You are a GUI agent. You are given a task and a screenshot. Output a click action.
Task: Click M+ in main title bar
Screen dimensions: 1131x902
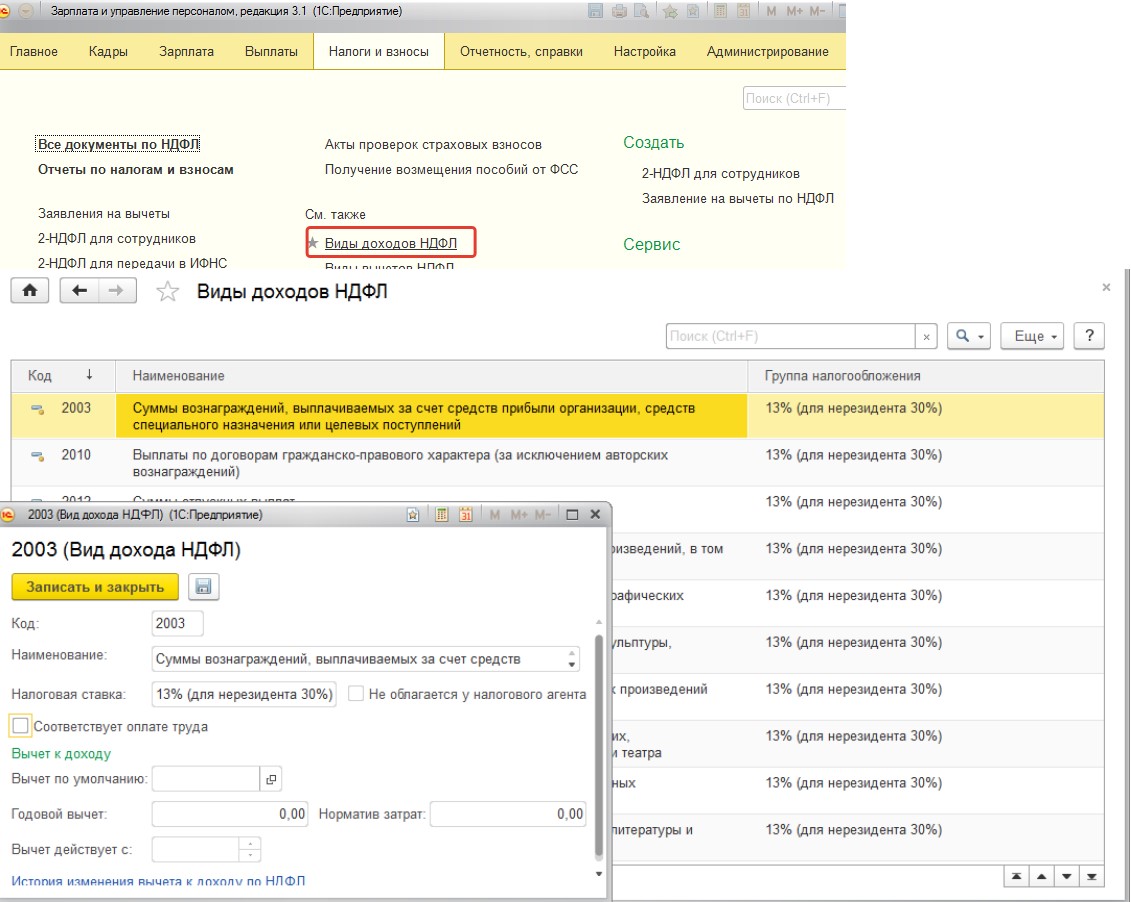(x=794, y=11)
